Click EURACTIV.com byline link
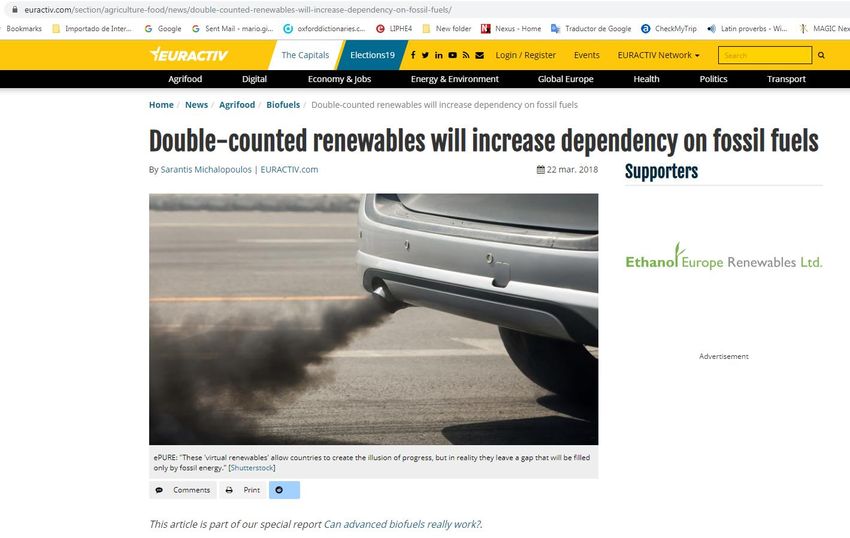The height and width of the screenshot is (538, 850). tap(289, 169)
